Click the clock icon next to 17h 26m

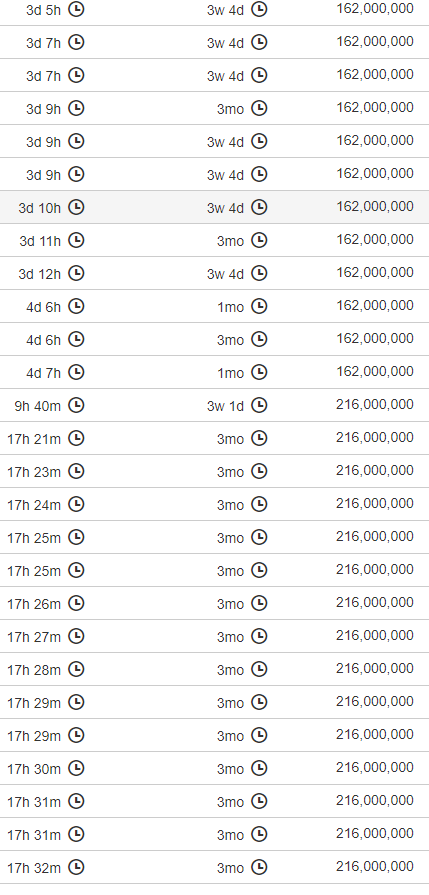(76, 603)
